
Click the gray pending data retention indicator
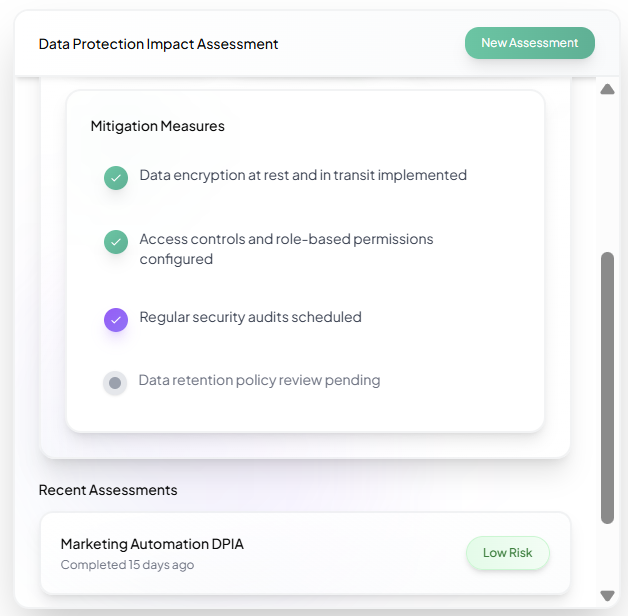pyautogui.click(x=115, y=383)
